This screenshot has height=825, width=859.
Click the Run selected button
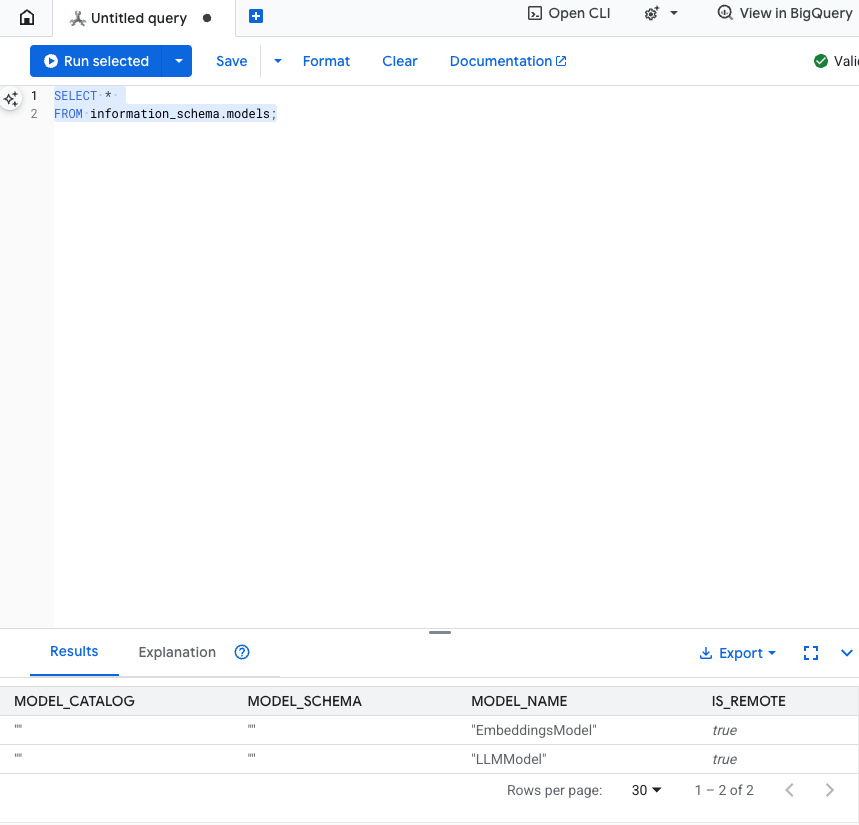[96, 61]
